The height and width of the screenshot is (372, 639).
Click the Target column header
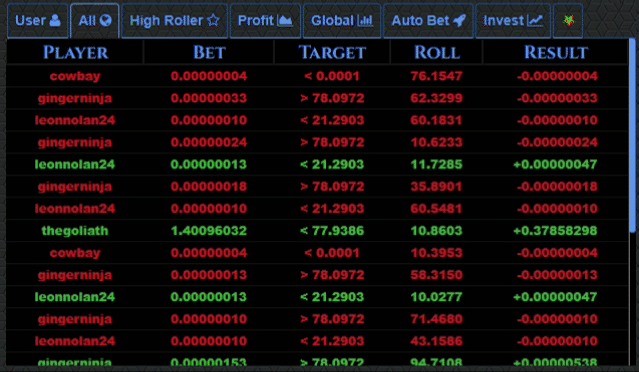(x=332, y=52)
